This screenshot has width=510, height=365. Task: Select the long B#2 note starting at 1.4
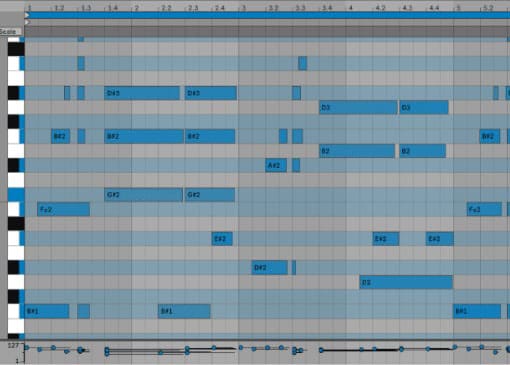click(144, 136)
